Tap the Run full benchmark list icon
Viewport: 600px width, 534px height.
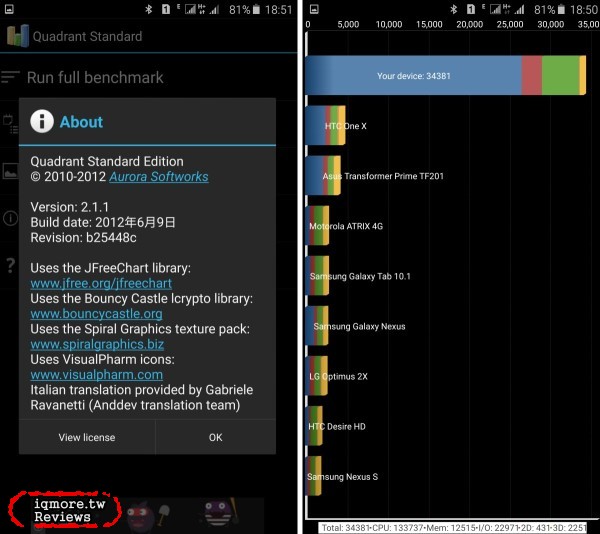pos(10,77)
